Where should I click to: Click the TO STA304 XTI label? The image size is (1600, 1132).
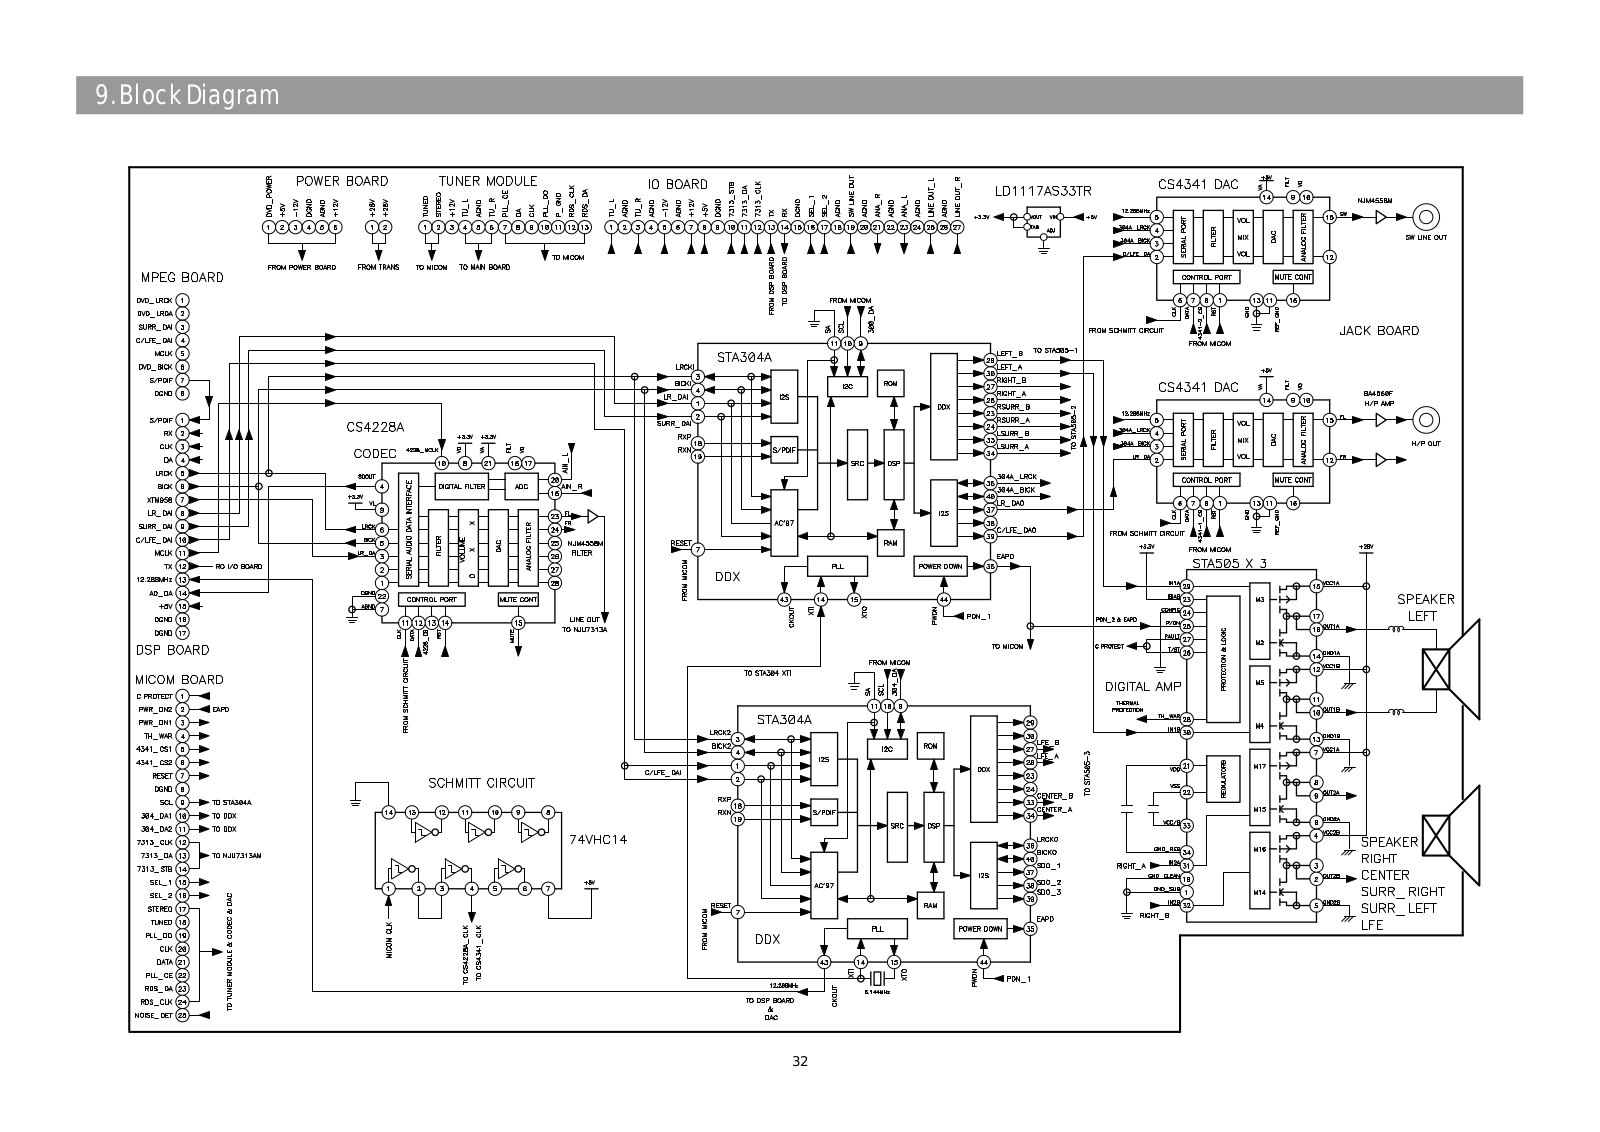(768, 674)
